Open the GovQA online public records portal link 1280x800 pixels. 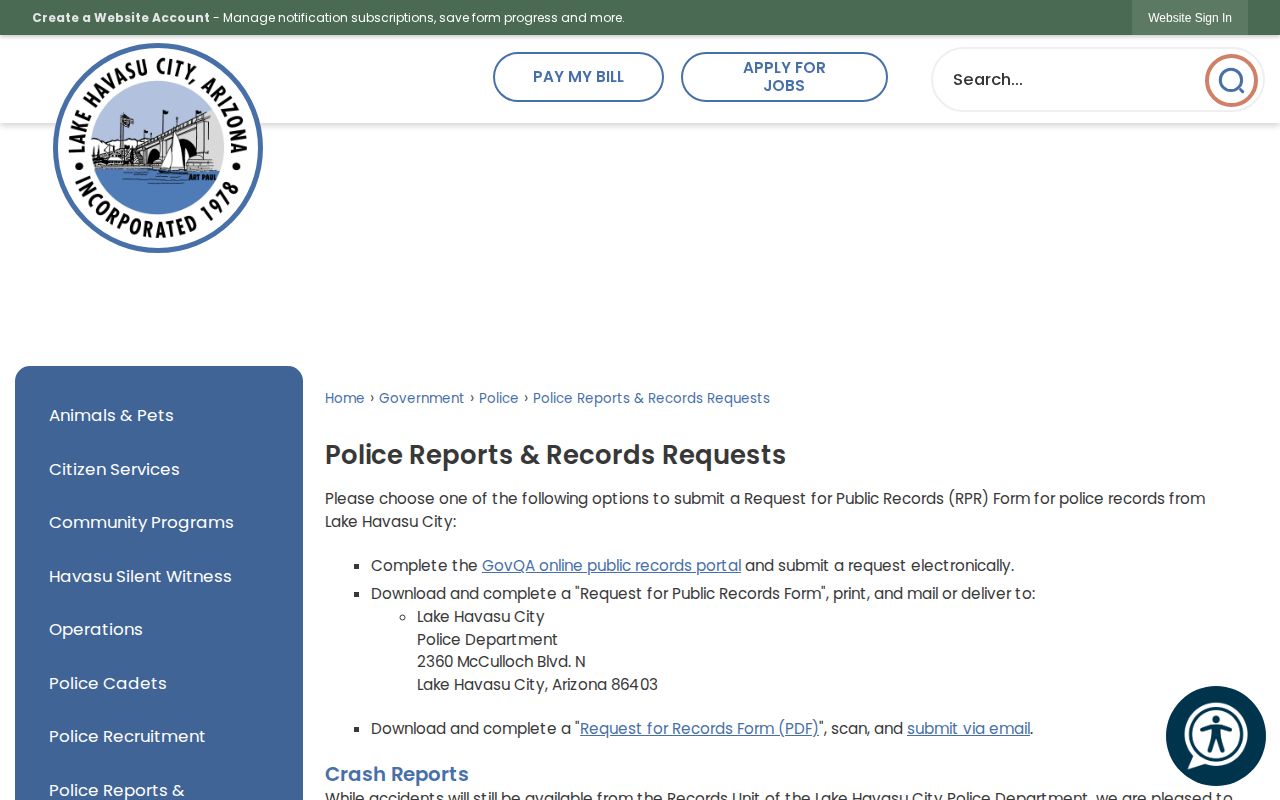pos(611,566)
